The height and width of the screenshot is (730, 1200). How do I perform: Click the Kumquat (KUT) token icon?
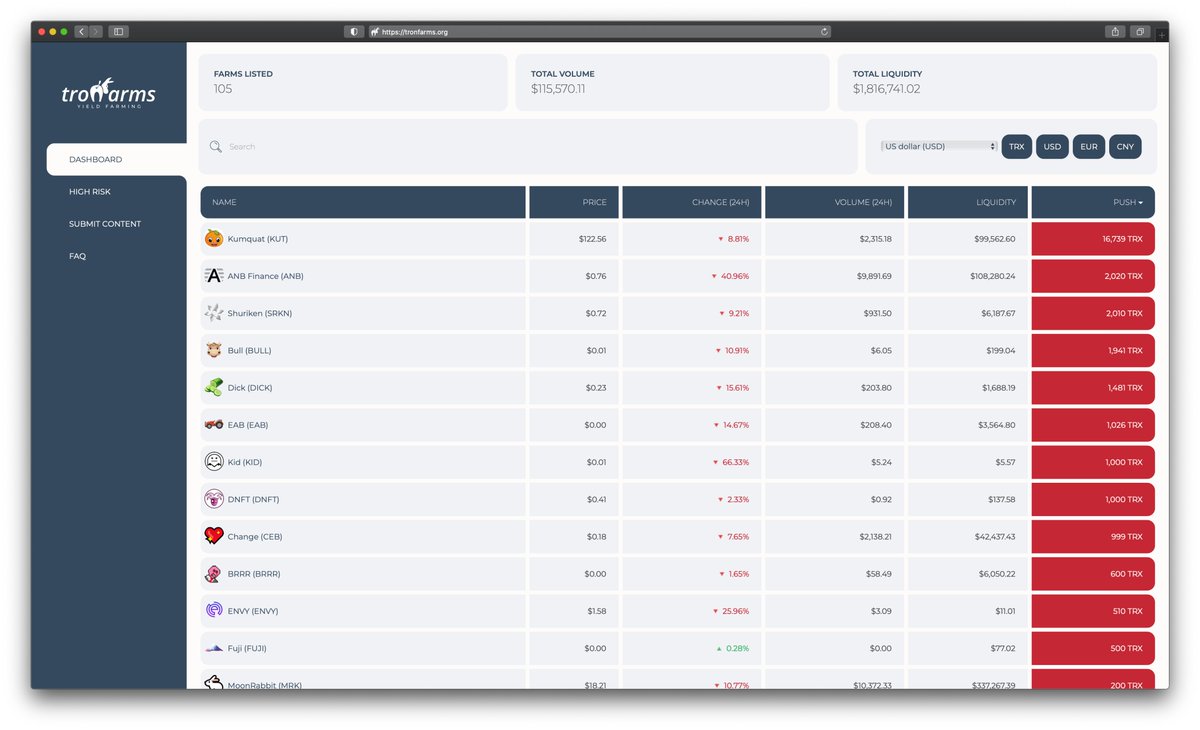(x=213, y=239)
